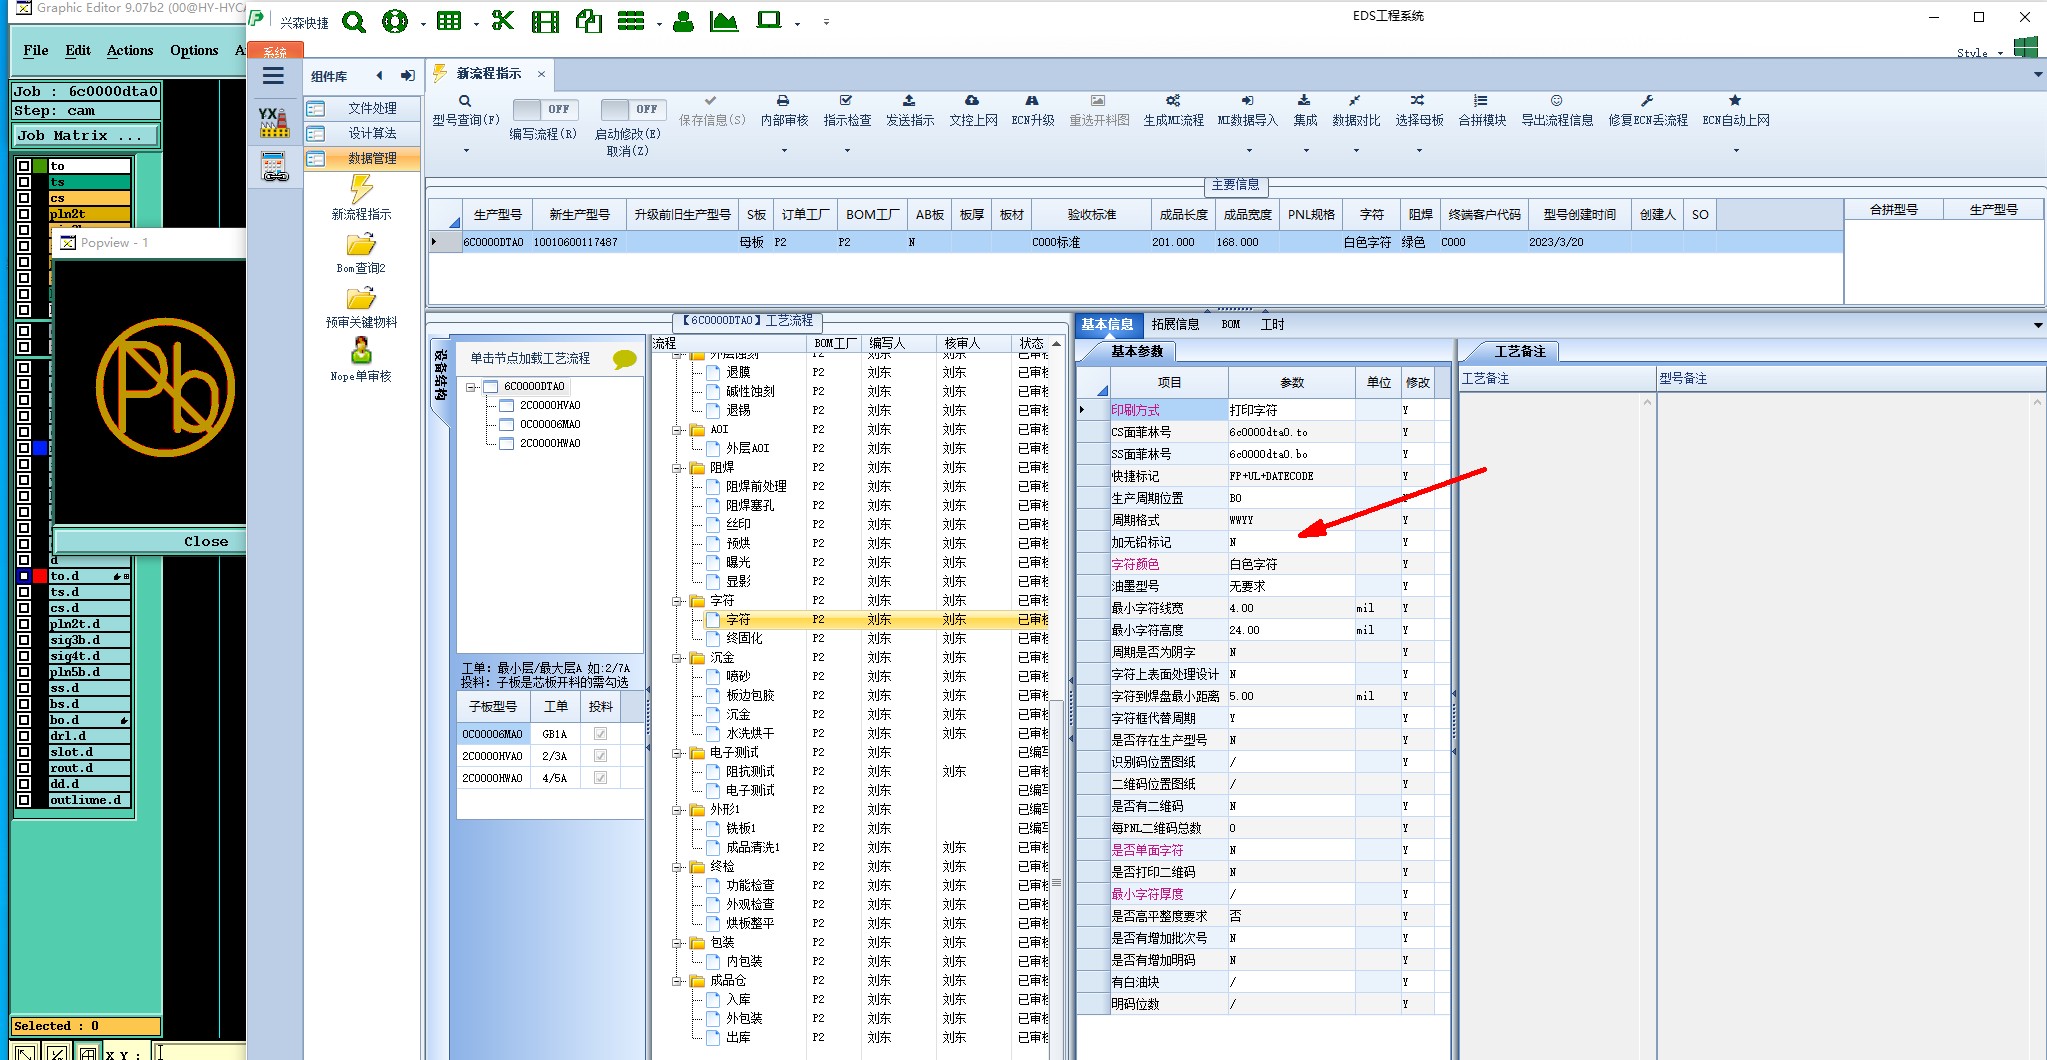2047x1060 pixels.
Task: Open dropdown arrow under MI数据导入
Action: [x=1249, y=151]
